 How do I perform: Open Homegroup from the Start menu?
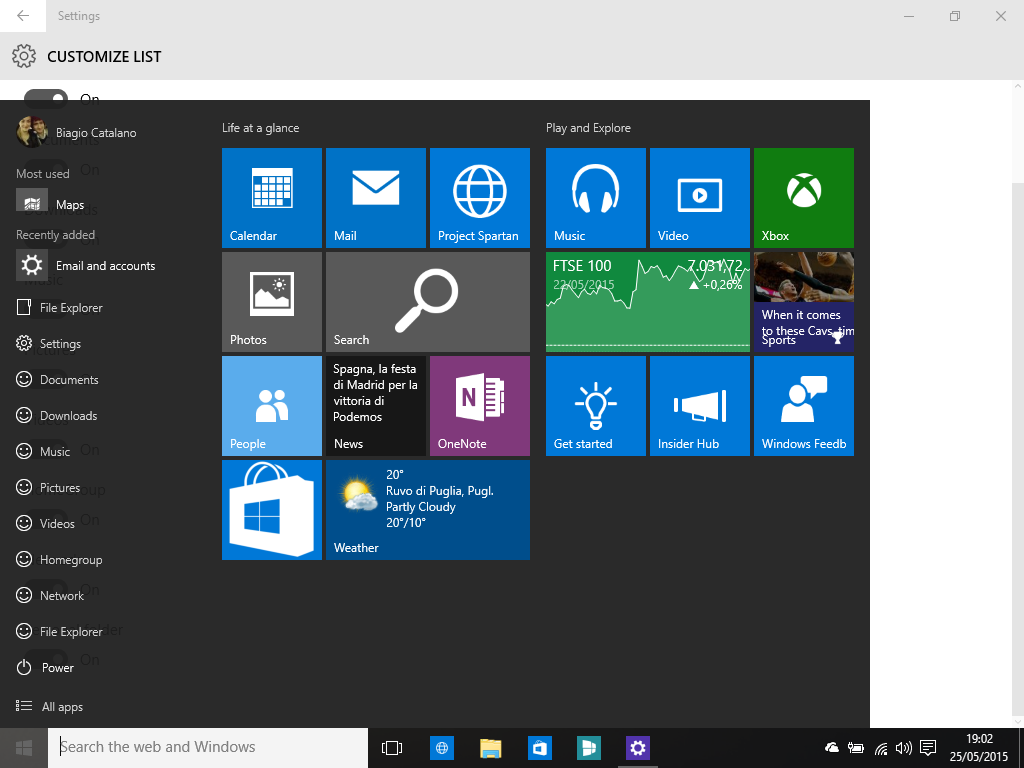[59, 560]
